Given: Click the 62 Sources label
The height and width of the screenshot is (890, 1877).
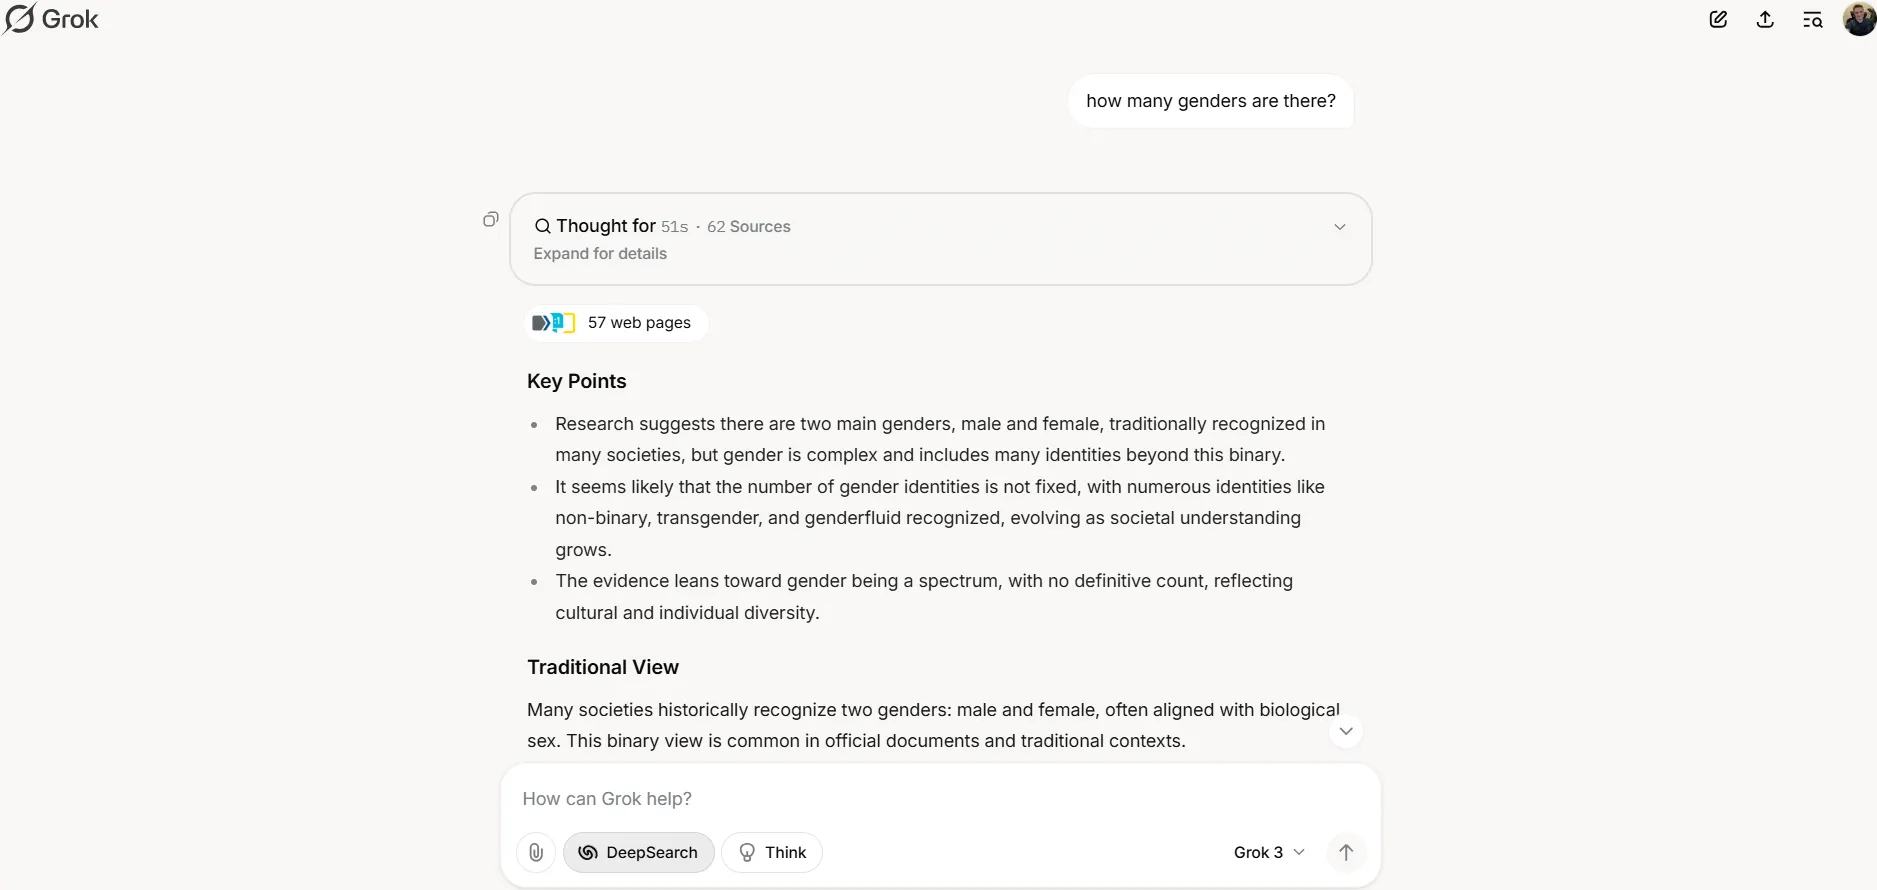Looking at the screenshot, I should pos(748,227).
